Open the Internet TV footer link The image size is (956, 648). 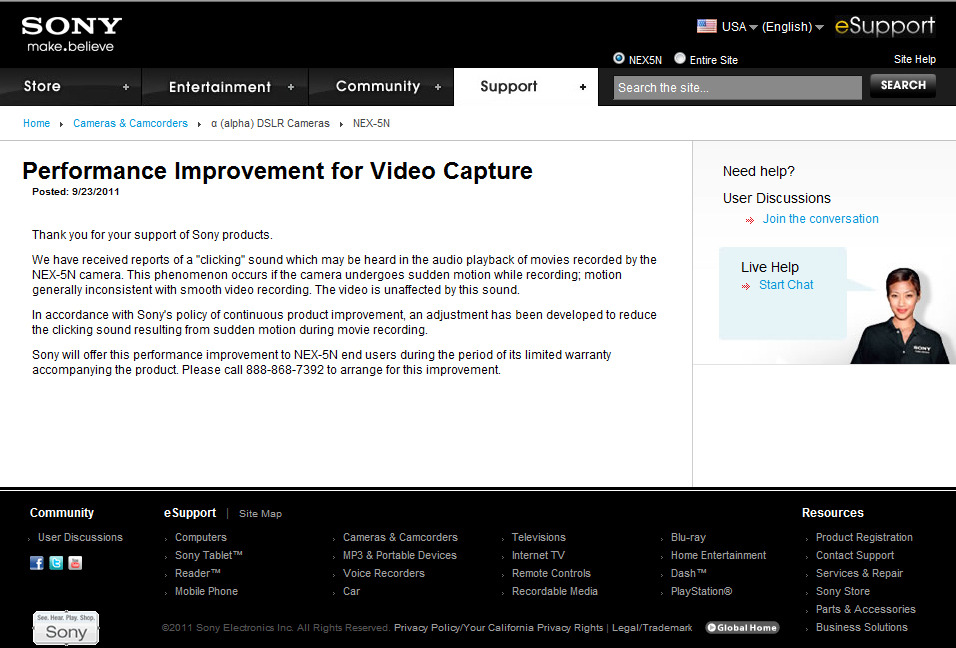click(x=538, y=555)
